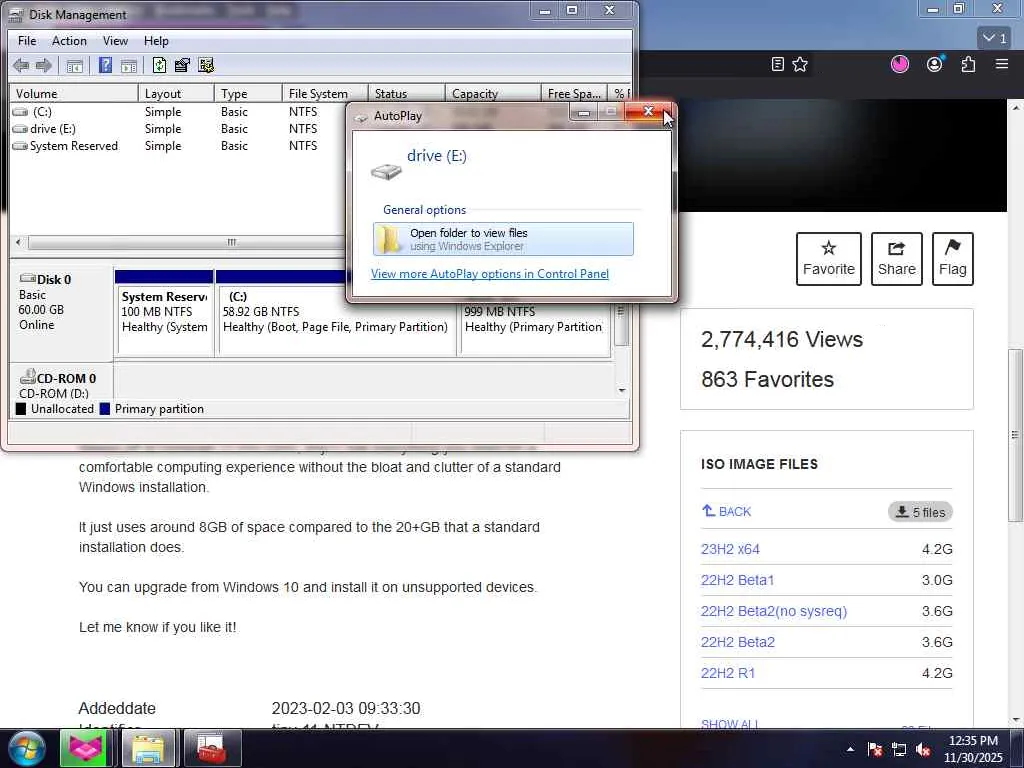Open the View menu
Screen dimensions: 1024x768
[x=115, y=40]
